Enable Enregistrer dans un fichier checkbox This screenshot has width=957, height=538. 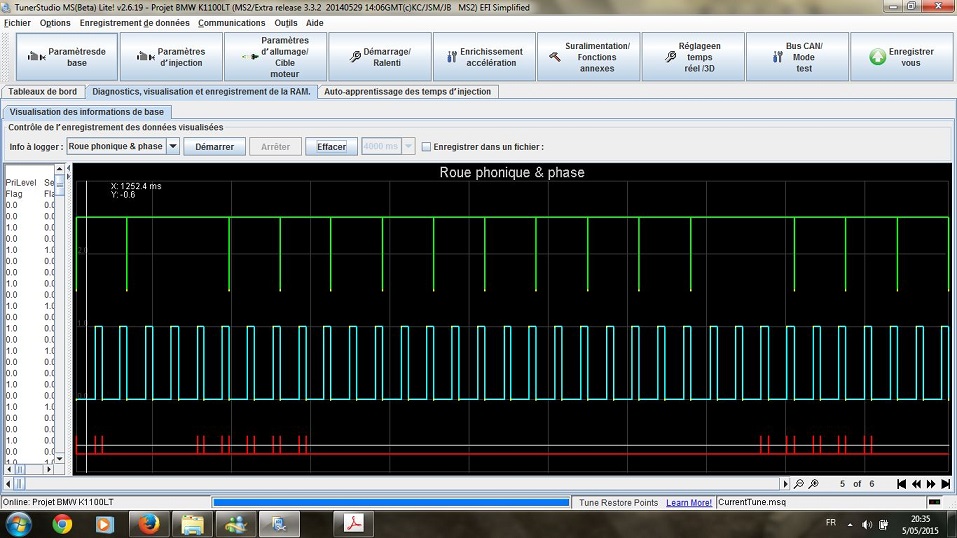(427, 147)
